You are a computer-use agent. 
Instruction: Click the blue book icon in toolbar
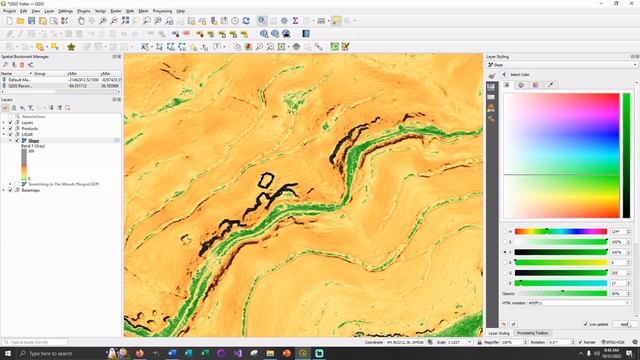click(x=306, y=34)
